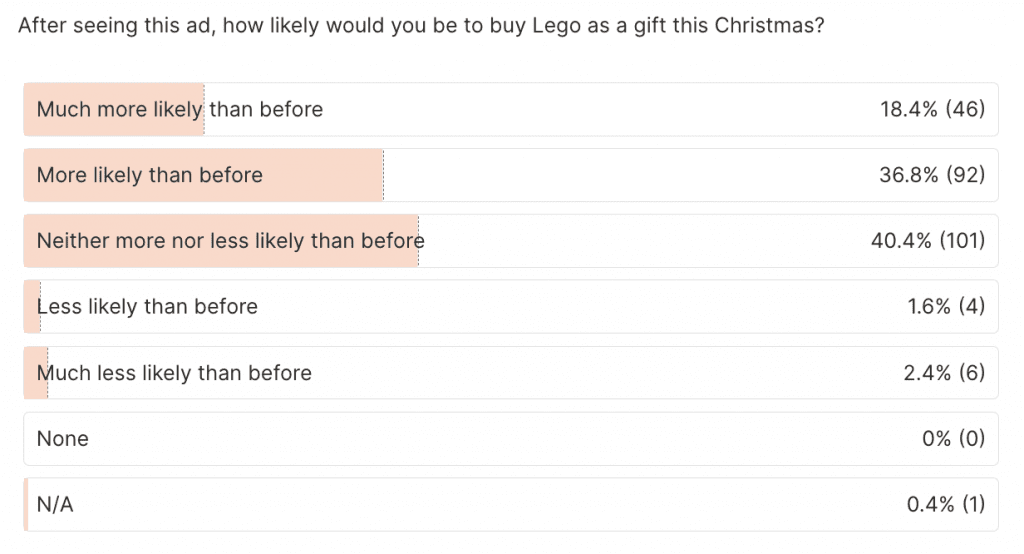Click the 40.4% (101) result value
Image resolution: width=1024 pixels, height=554 pixels.
tap(928, 241)
